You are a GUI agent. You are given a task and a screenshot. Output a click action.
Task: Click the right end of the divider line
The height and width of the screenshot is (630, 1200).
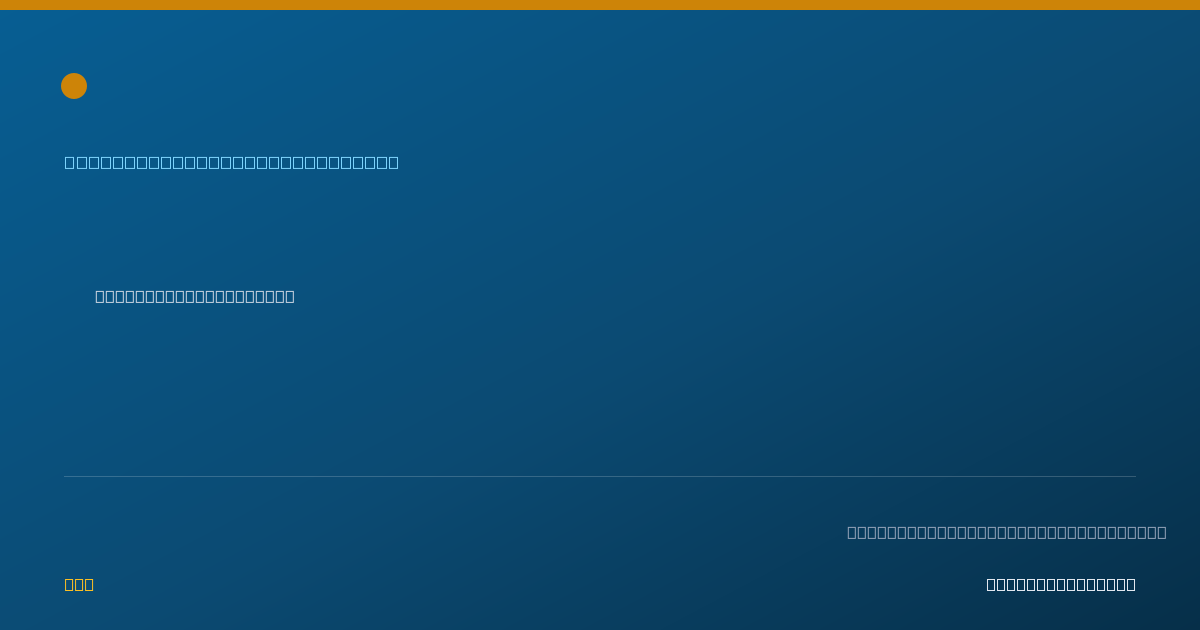tap(1134, 476)
